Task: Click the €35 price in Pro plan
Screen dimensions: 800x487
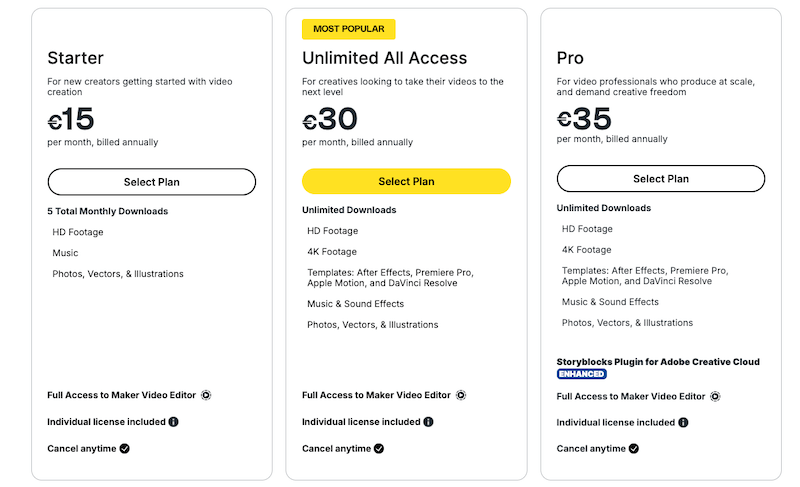Action: pos(584,119)
